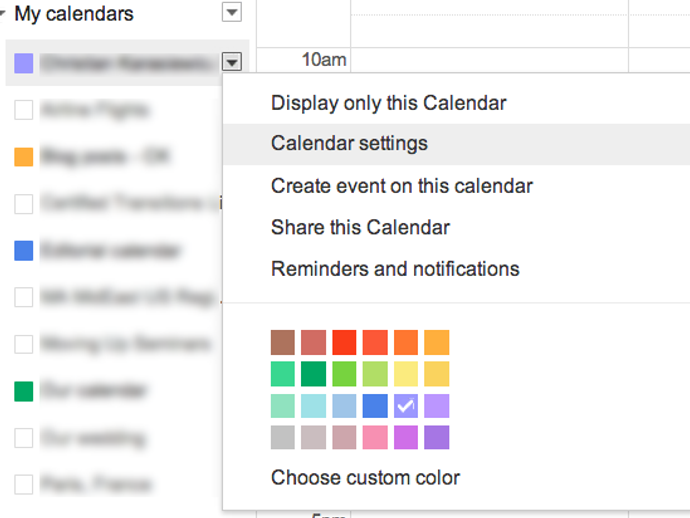Image resolution: width=690 pixels, height=518 pixels.
Task: Pick the gray swatch in the palette
Action: point(283,437)
